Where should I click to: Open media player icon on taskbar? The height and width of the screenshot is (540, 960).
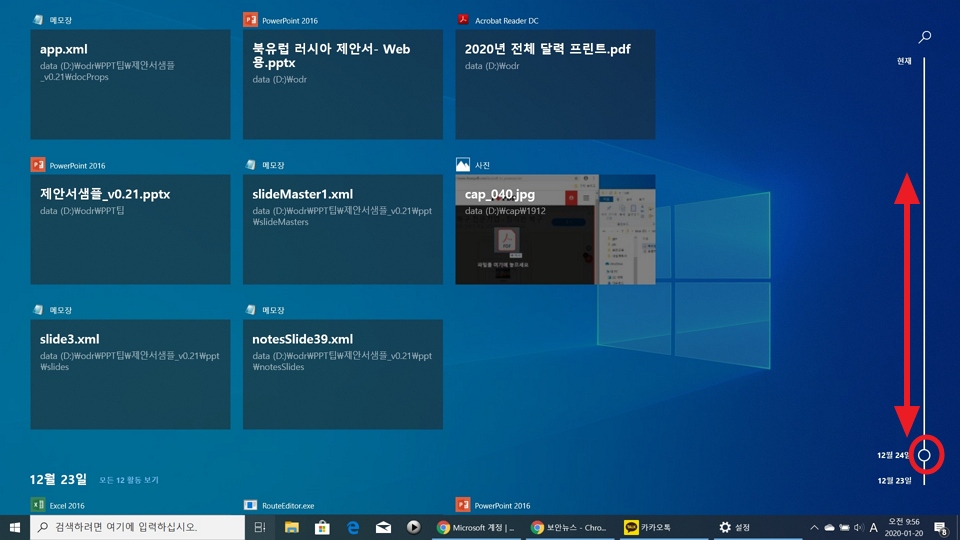click(x=413, y=527)
